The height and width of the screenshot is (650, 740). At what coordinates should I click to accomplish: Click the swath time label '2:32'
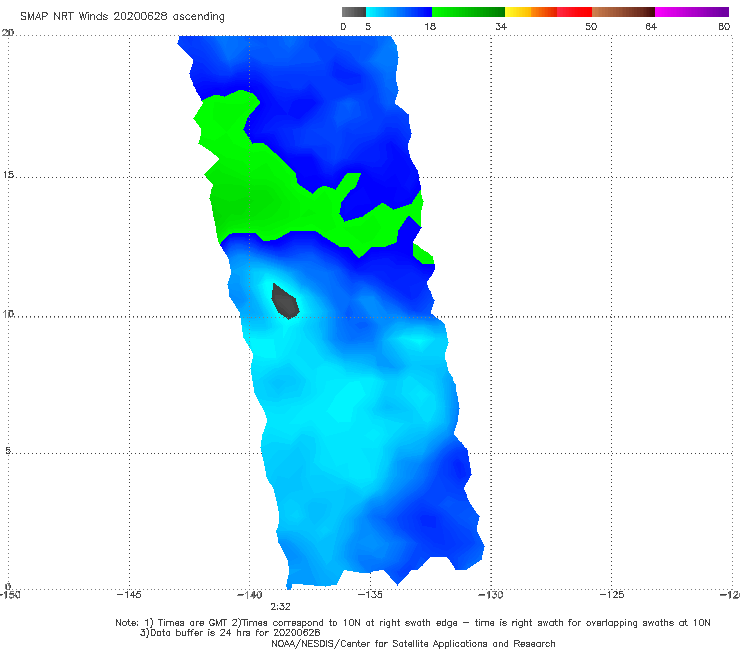(x=280, y=607)
